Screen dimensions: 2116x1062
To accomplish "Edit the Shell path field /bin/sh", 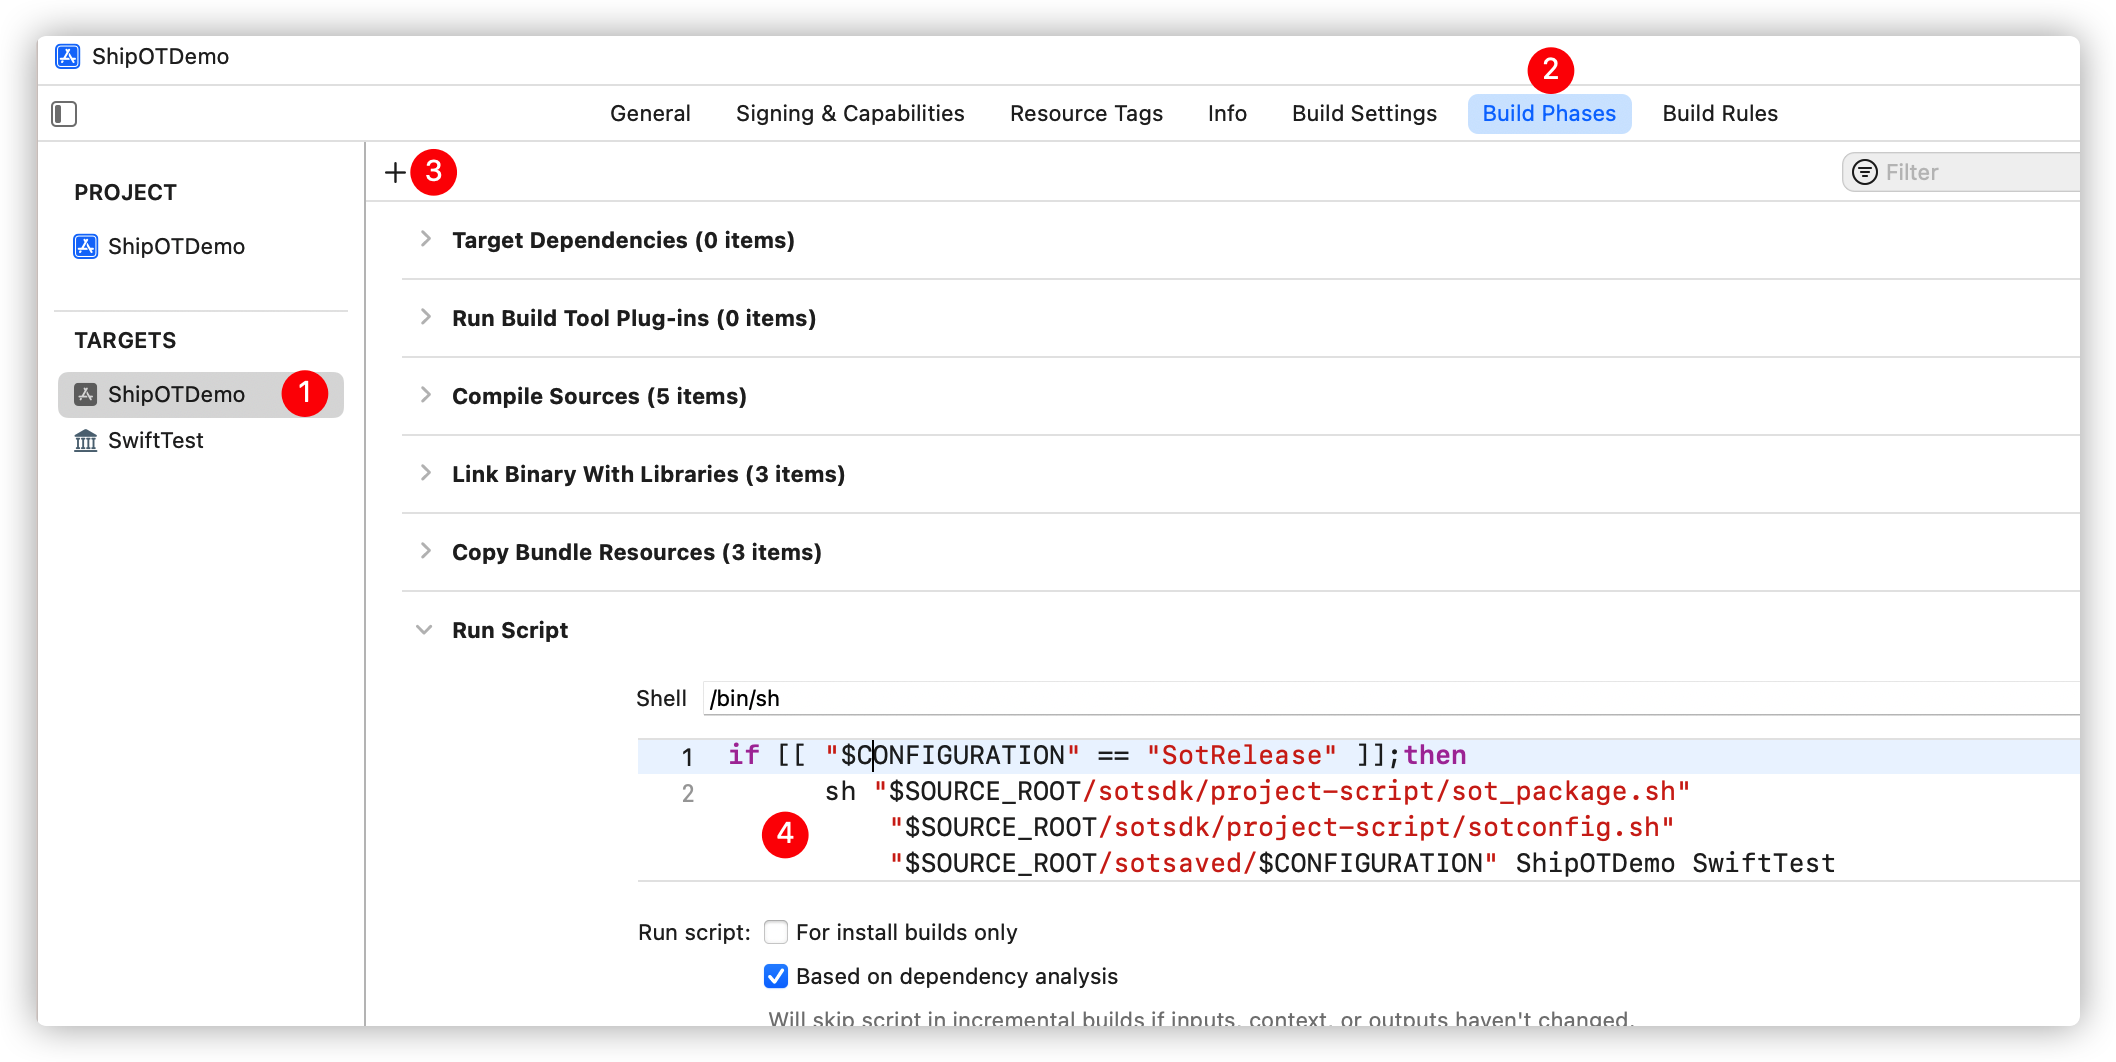I will [1391, 698].
